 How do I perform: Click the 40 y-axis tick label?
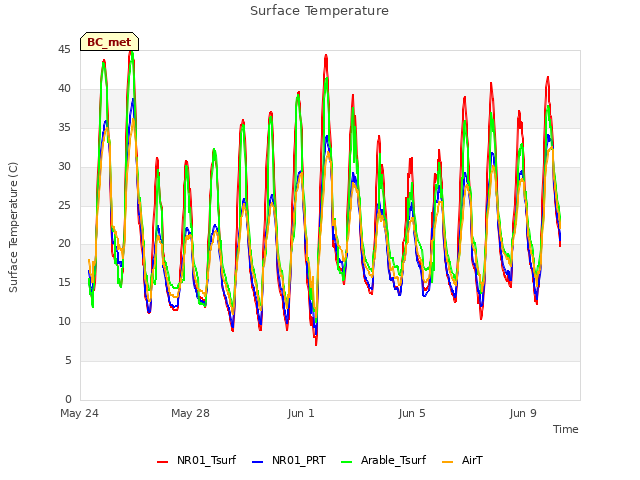(64, 89)
